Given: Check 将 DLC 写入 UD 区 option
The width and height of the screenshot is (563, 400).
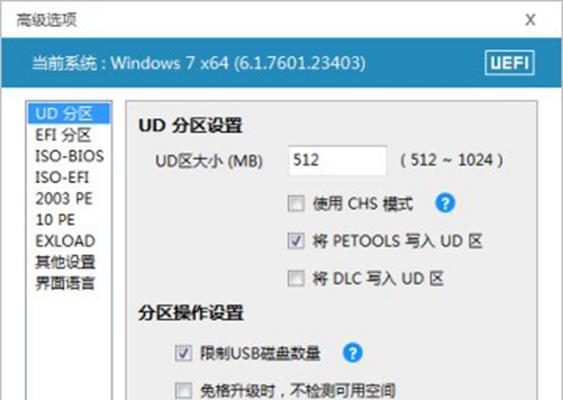Looking at the screenshot, I should [296, 278].
